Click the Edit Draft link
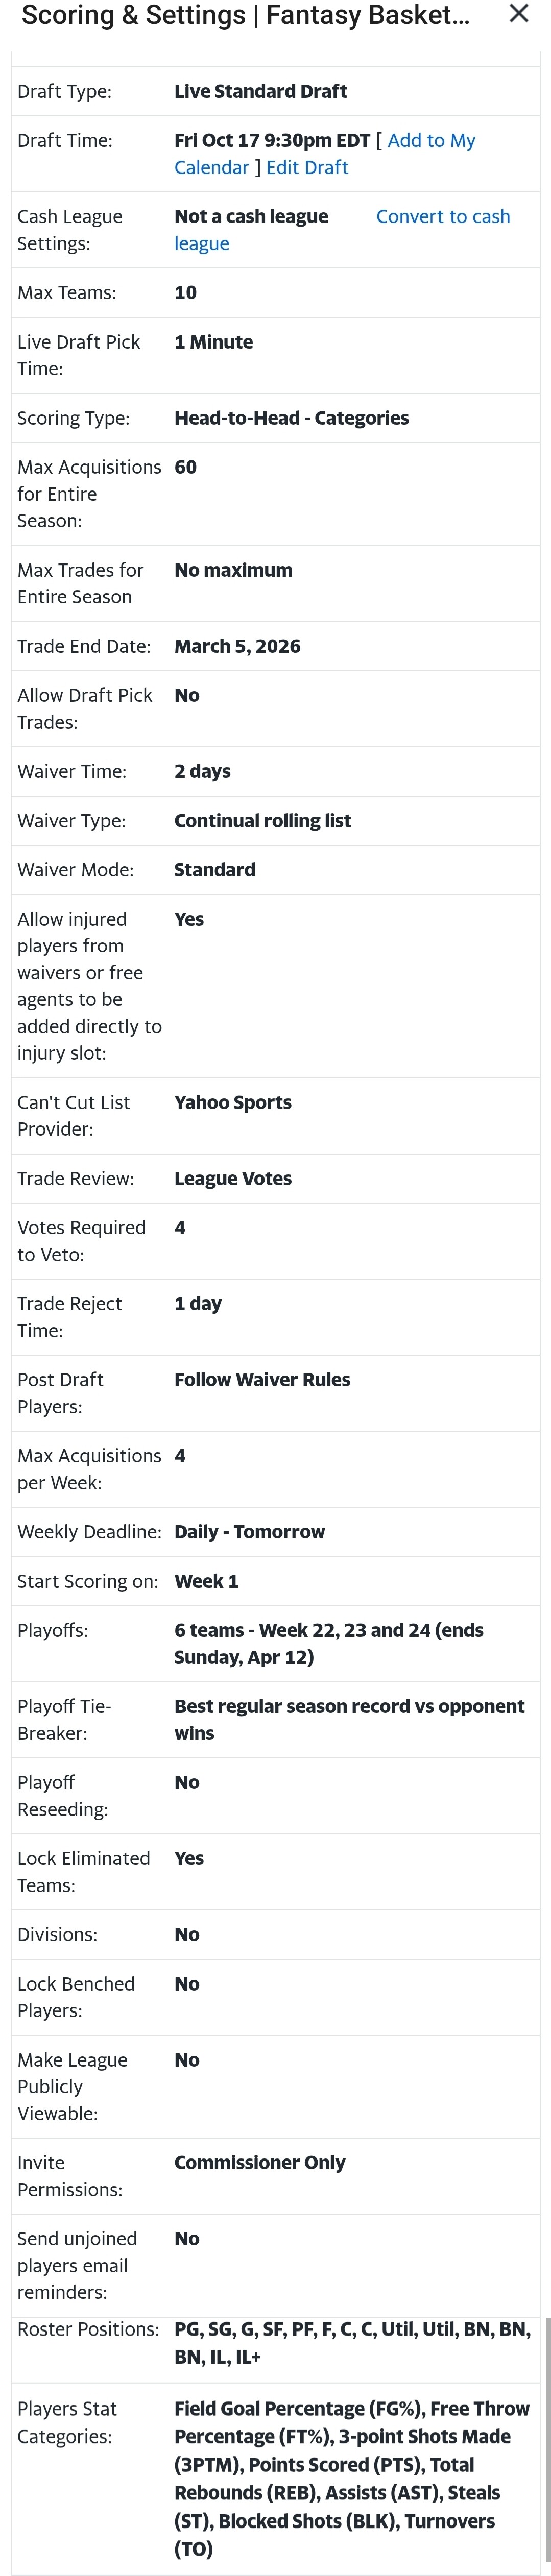This screenshot has width=551, height=2576. (x=307, y=168)
